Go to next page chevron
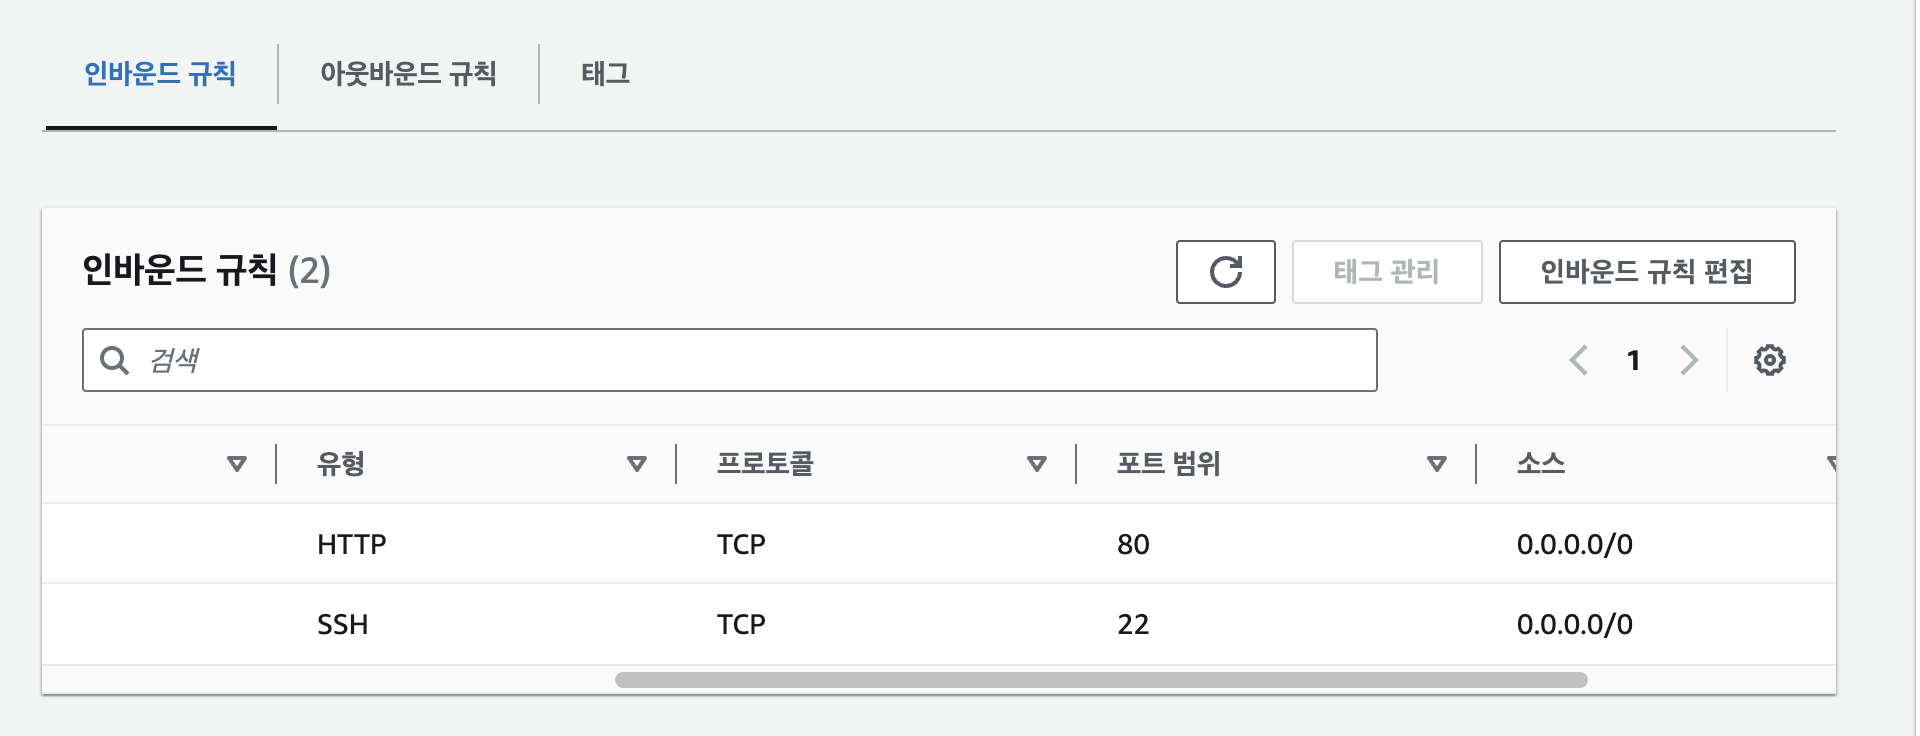Image resolution: width=1920 pixels, height=736 pixels. (x=1689, y=360)
